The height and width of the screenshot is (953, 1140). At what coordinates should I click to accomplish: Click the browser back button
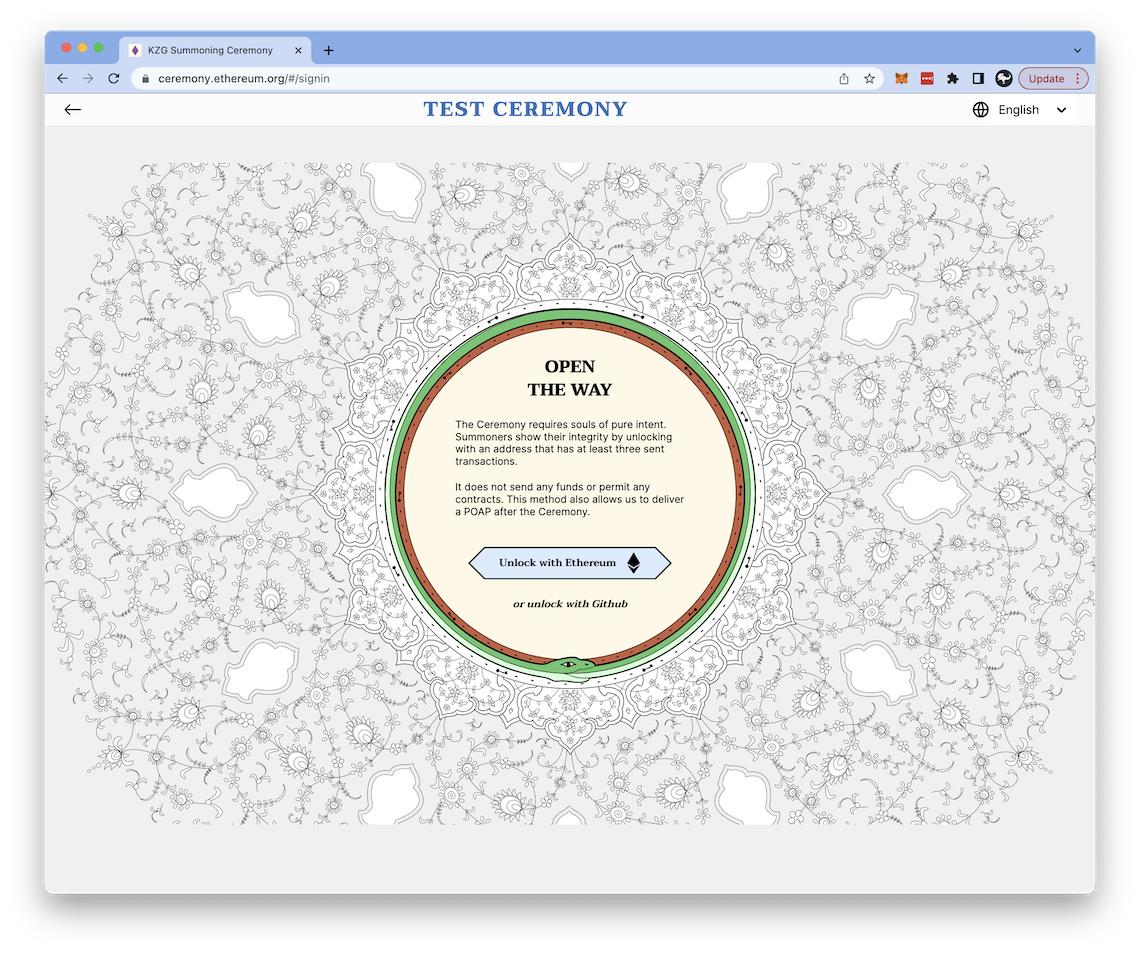tap(62, 78)
